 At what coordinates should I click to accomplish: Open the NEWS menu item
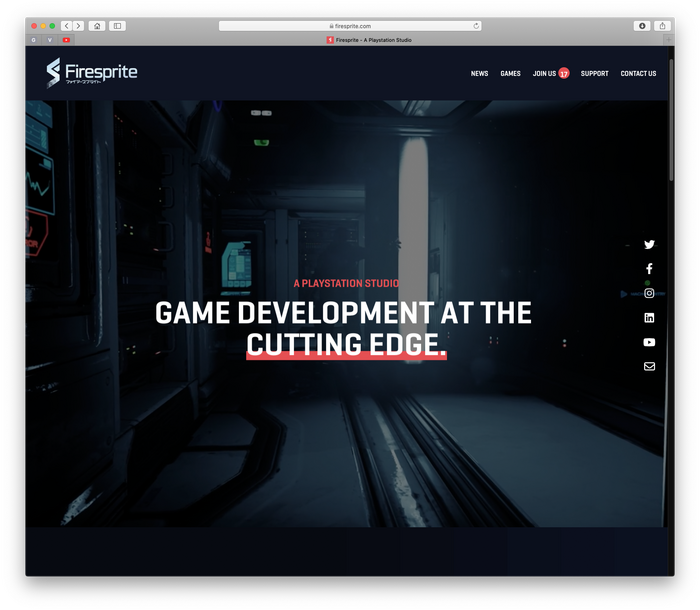pos(479,73)
